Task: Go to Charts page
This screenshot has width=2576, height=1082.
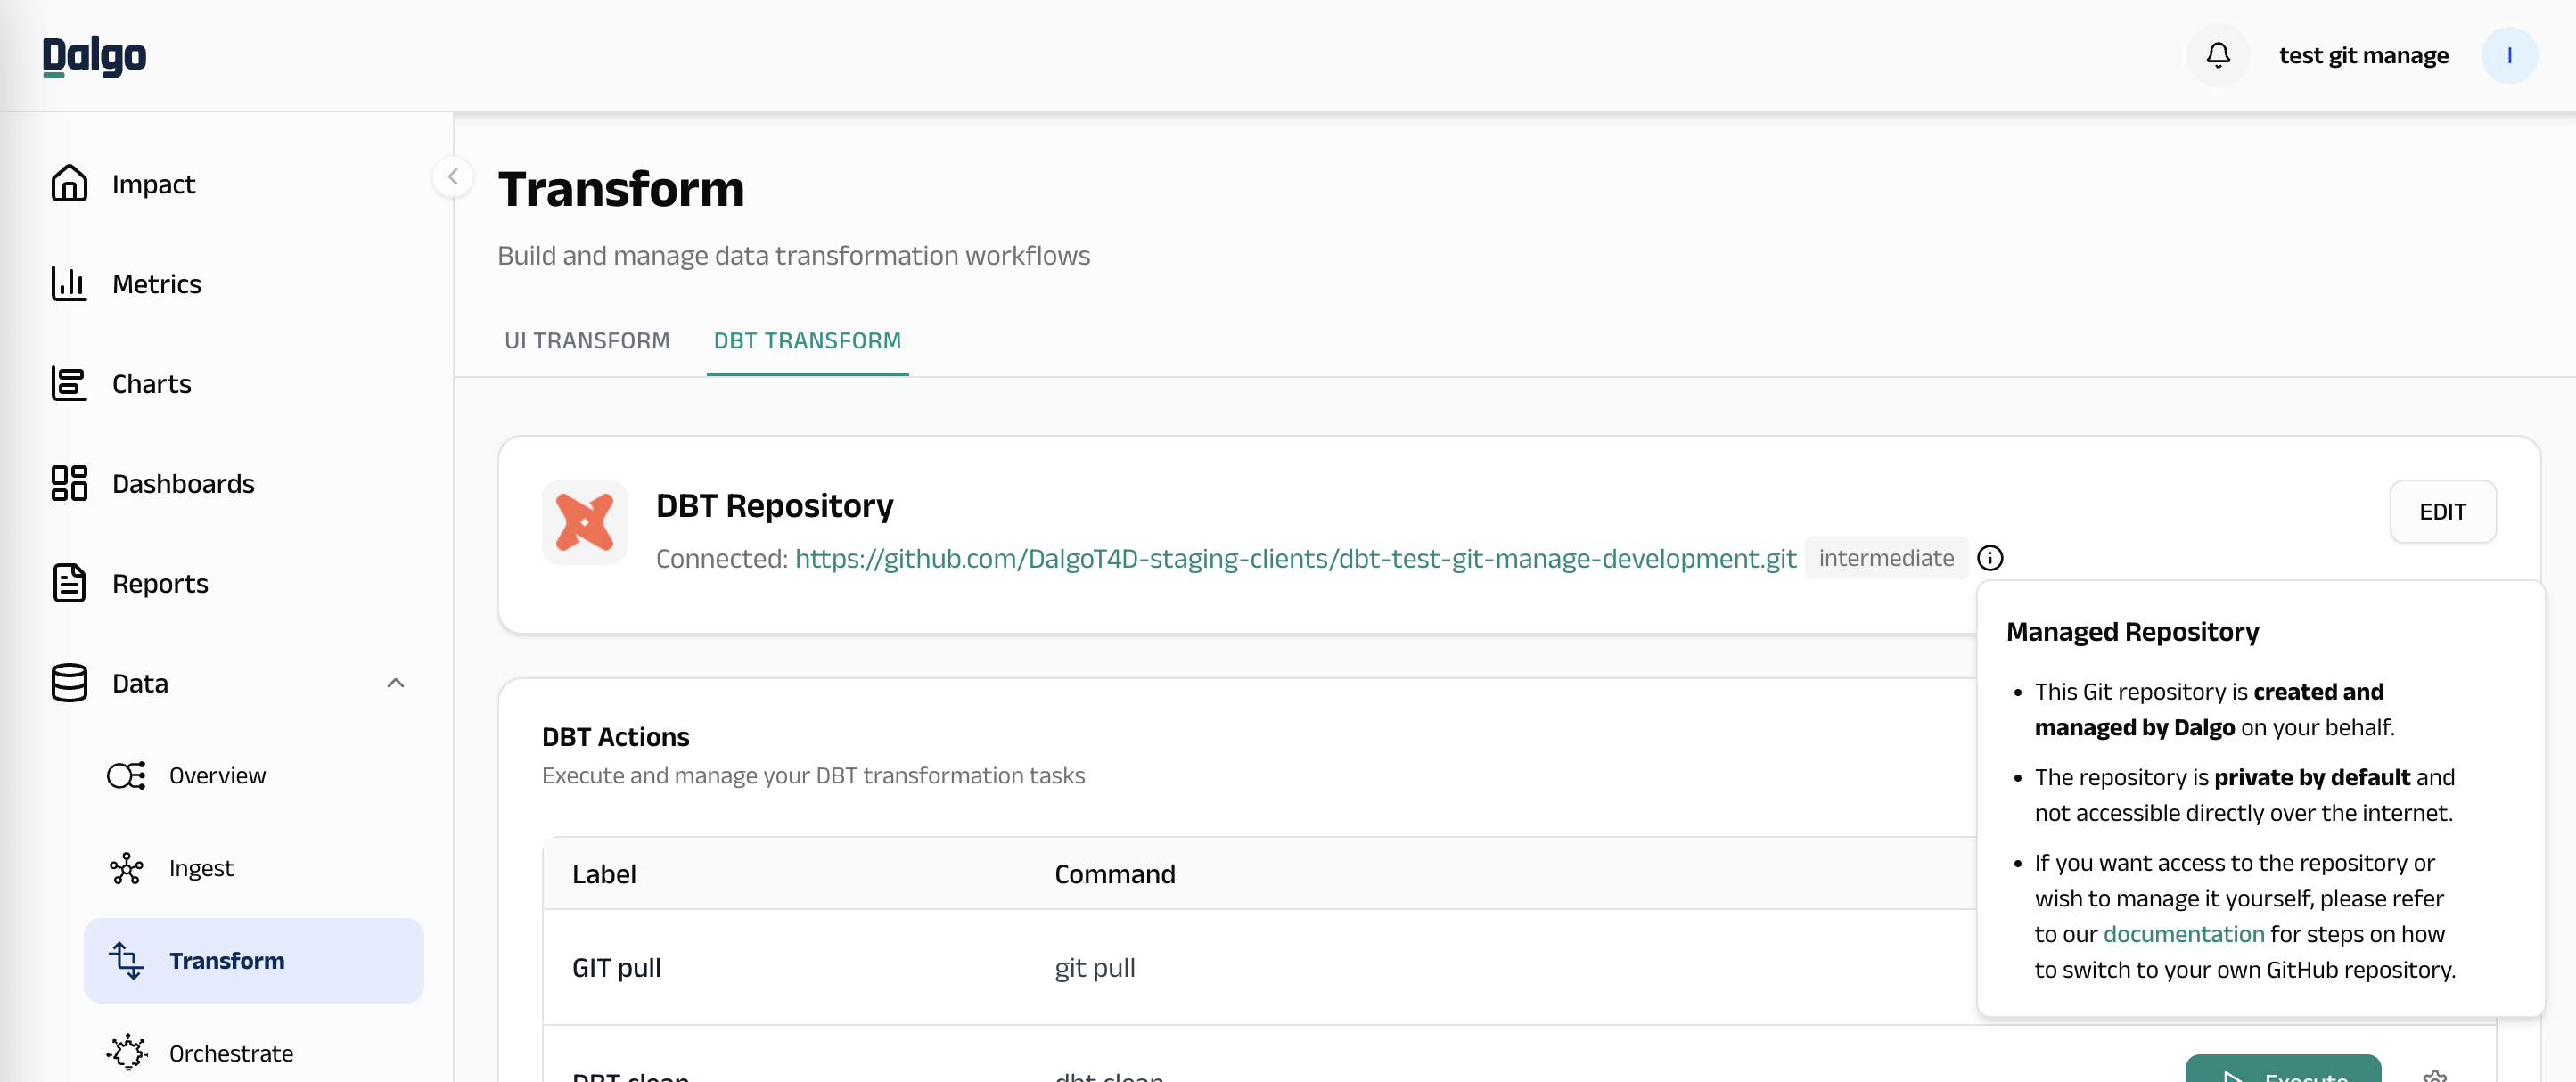Action: (152, 384)
